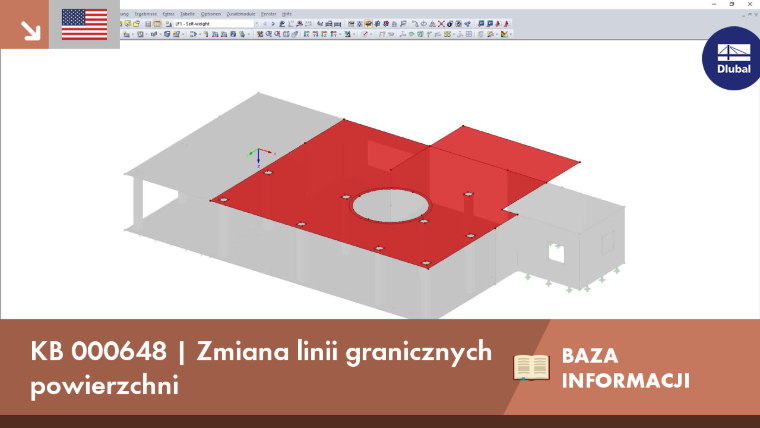Open the Fenster menu

coord(269,14)
